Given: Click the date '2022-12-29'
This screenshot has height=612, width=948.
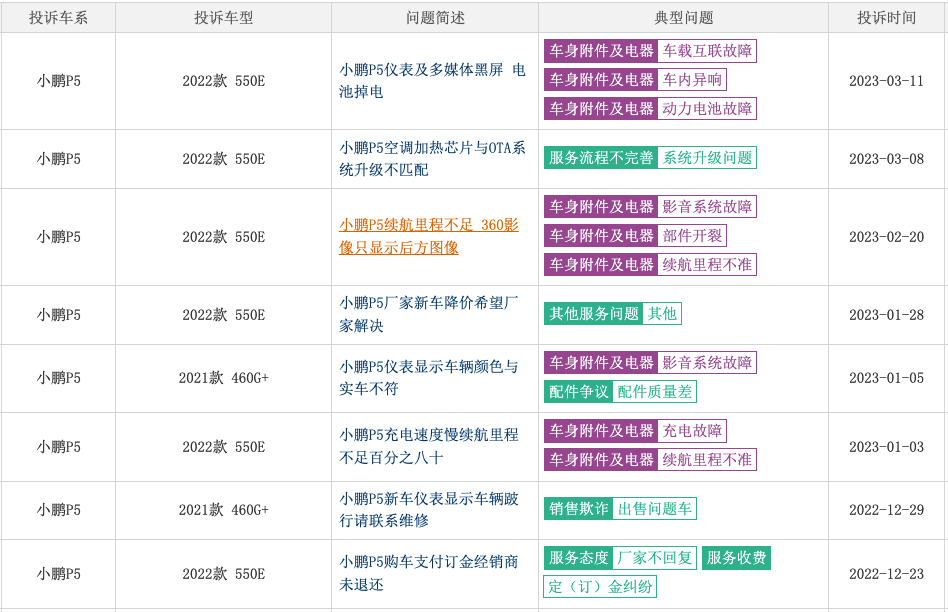Looking at the screenshot, I should [x=886, y=510].
